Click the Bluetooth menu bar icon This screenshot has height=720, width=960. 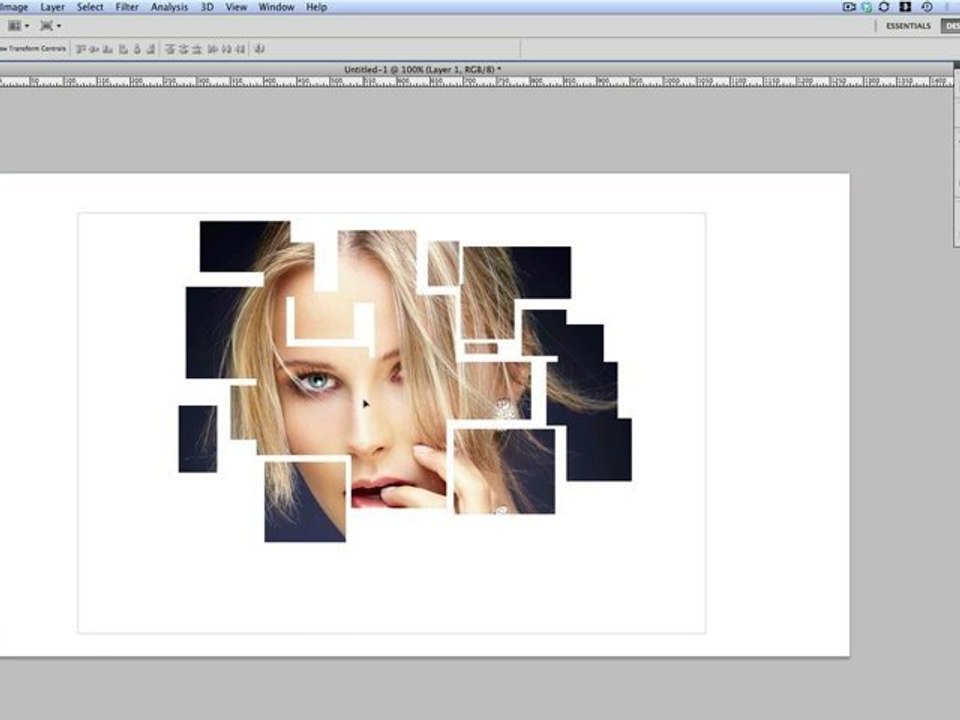[905, 7]
